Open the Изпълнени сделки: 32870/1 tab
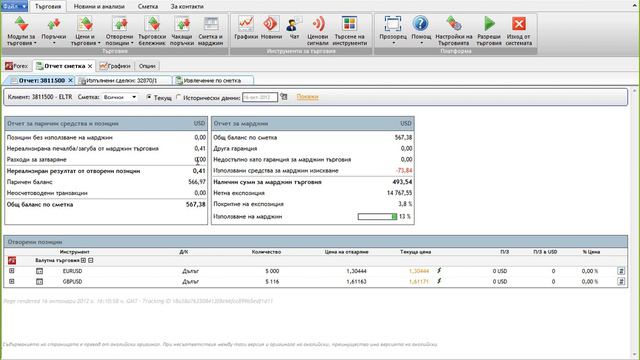This screenshot has height=360, width=640. coord(124,80)
